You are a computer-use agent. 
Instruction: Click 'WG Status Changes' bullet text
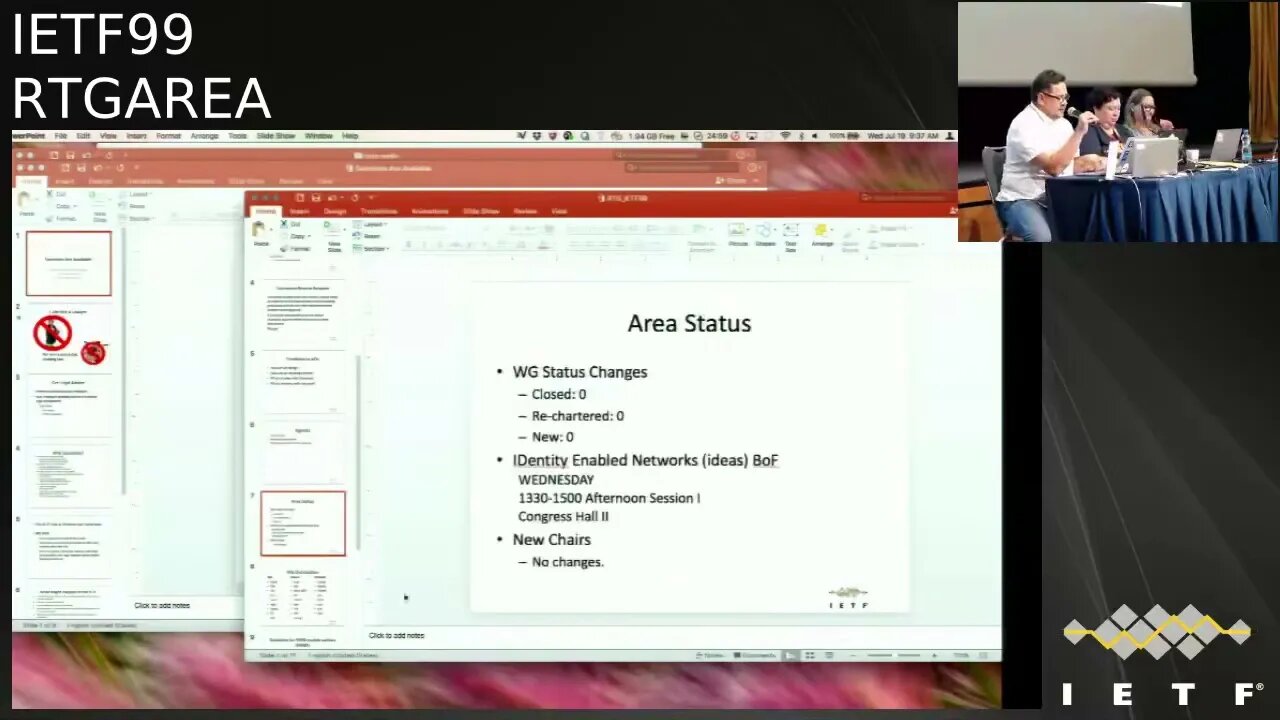click(580, 372)
